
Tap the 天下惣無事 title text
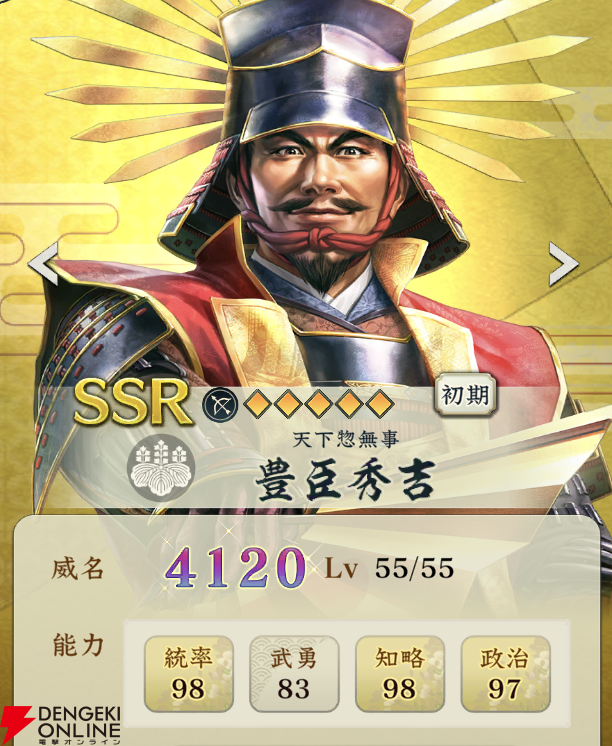tap(345, 439)
